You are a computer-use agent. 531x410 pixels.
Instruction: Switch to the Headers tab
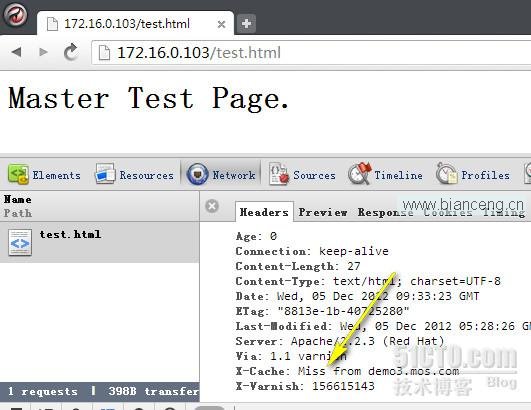(264, 212)
